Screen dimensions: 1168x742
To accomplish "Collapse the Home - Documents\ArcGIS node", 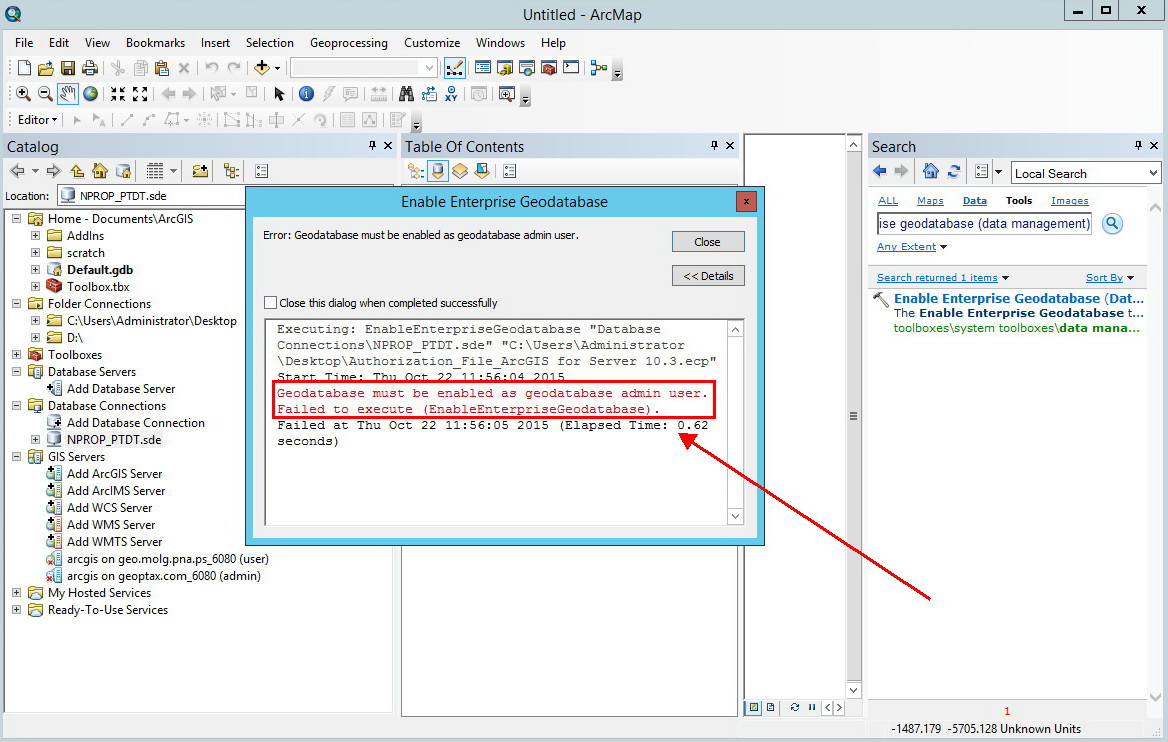I will point(16,218).
